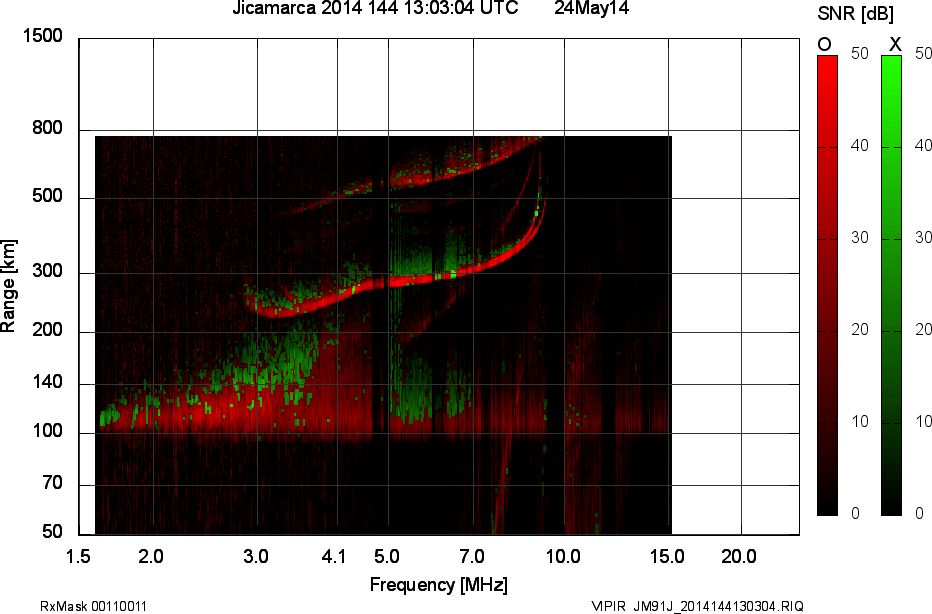Click the '30' tick label beside the red O bar
Image resolution: width=932 pixels, height=614 pixels.
859,238
